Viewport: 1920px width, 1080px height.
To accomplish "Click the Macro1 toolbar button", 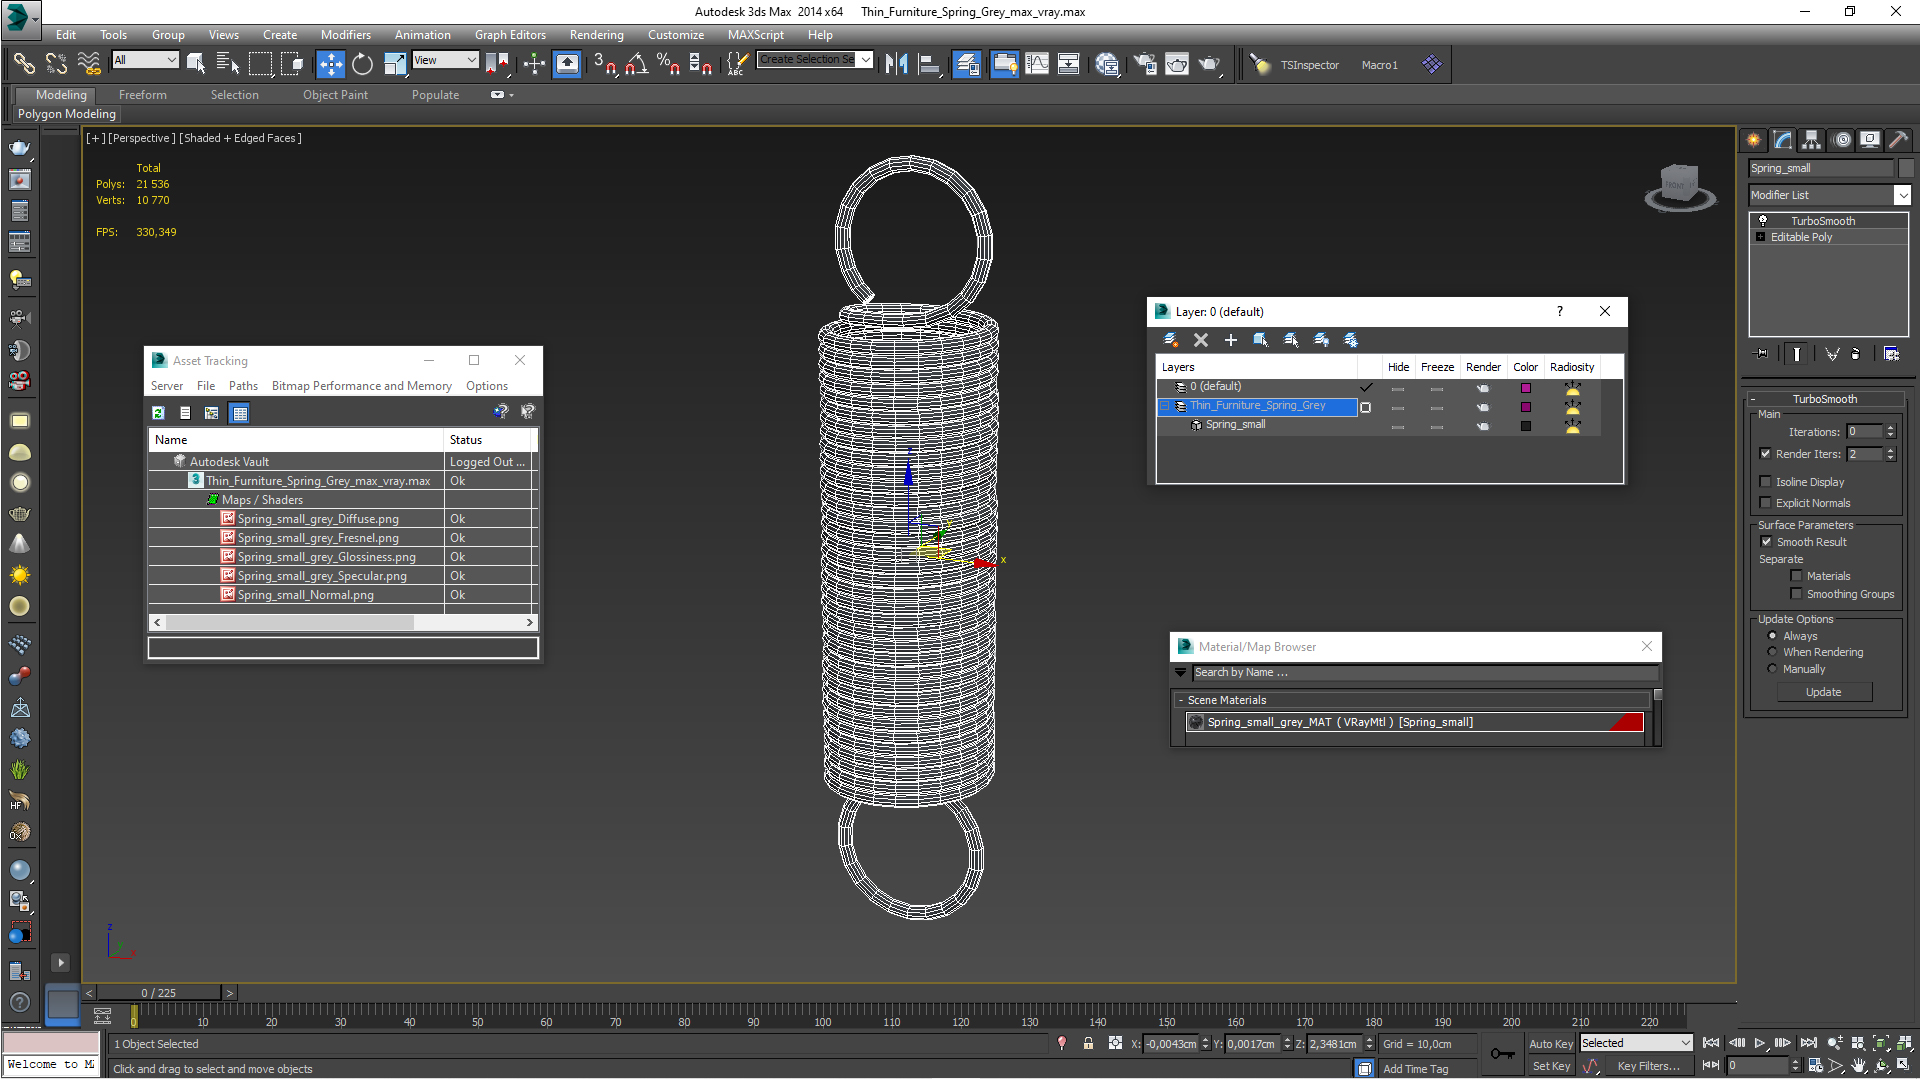I will 1379,65.
